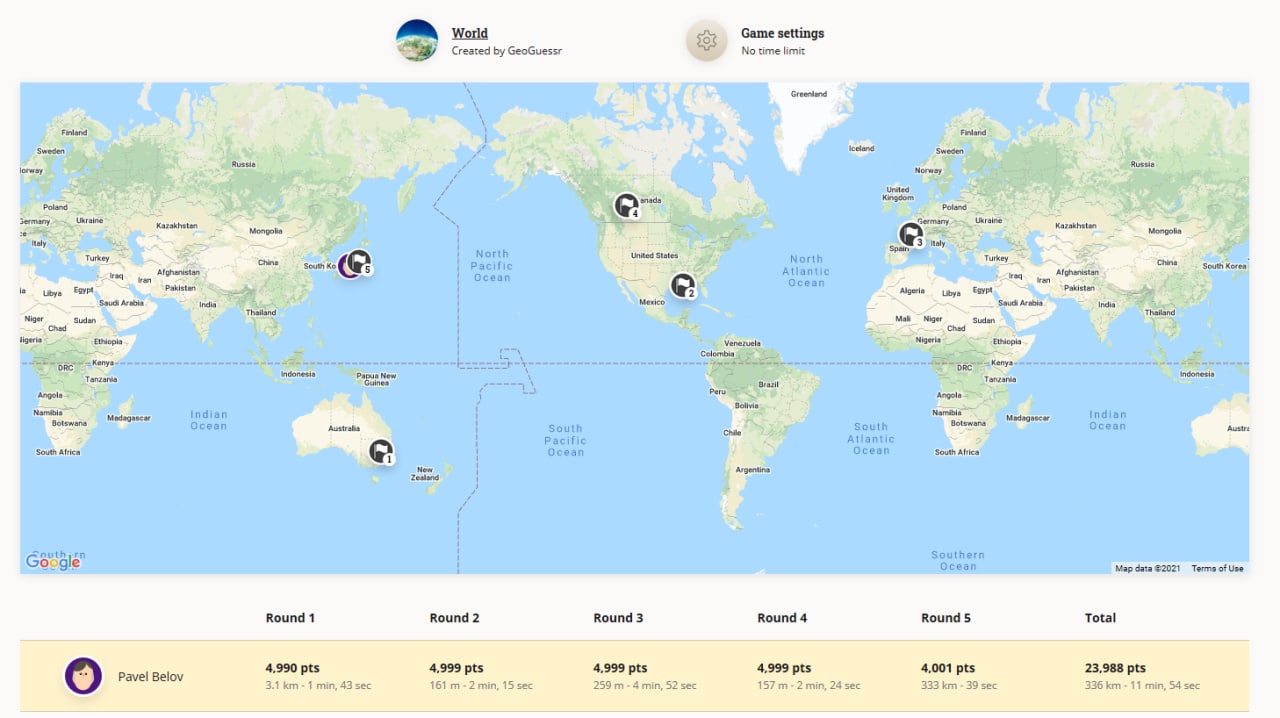Screen dimensions: 1280x718
Task: Click the 3.1 km - 1 min, 43 sec detail
Action: pos(319,686)
